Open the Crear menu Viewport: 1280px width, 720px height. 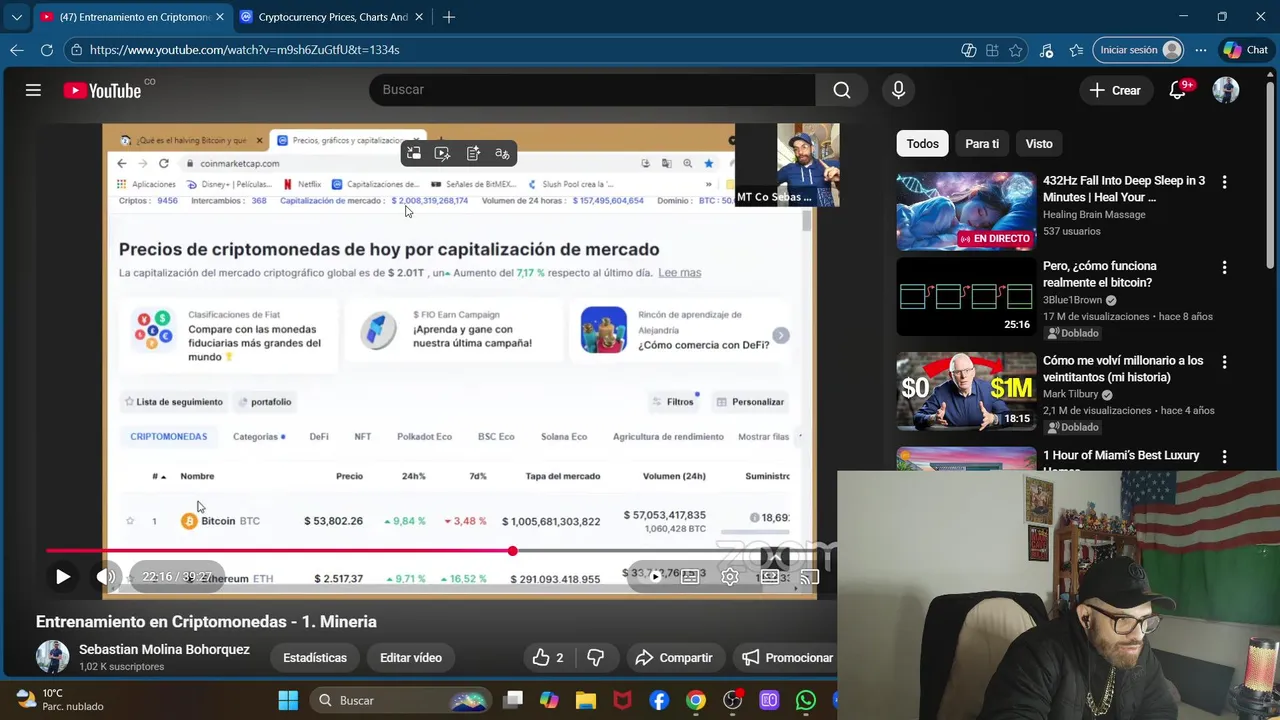(x=1115, y=90)
